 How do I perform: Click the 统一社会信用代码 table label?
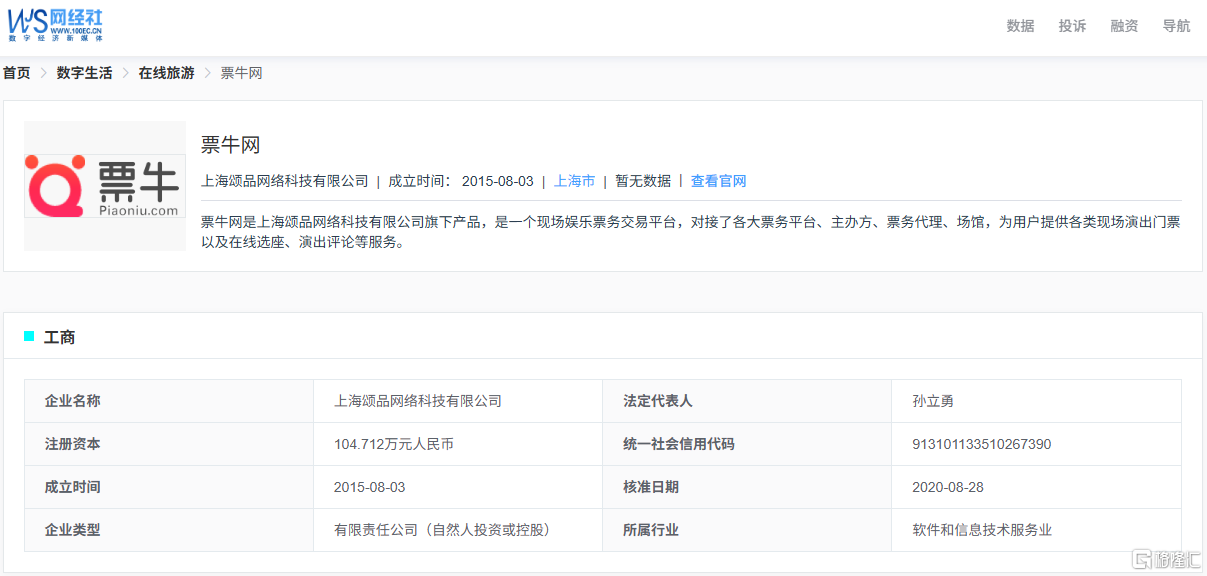point(679,444)
